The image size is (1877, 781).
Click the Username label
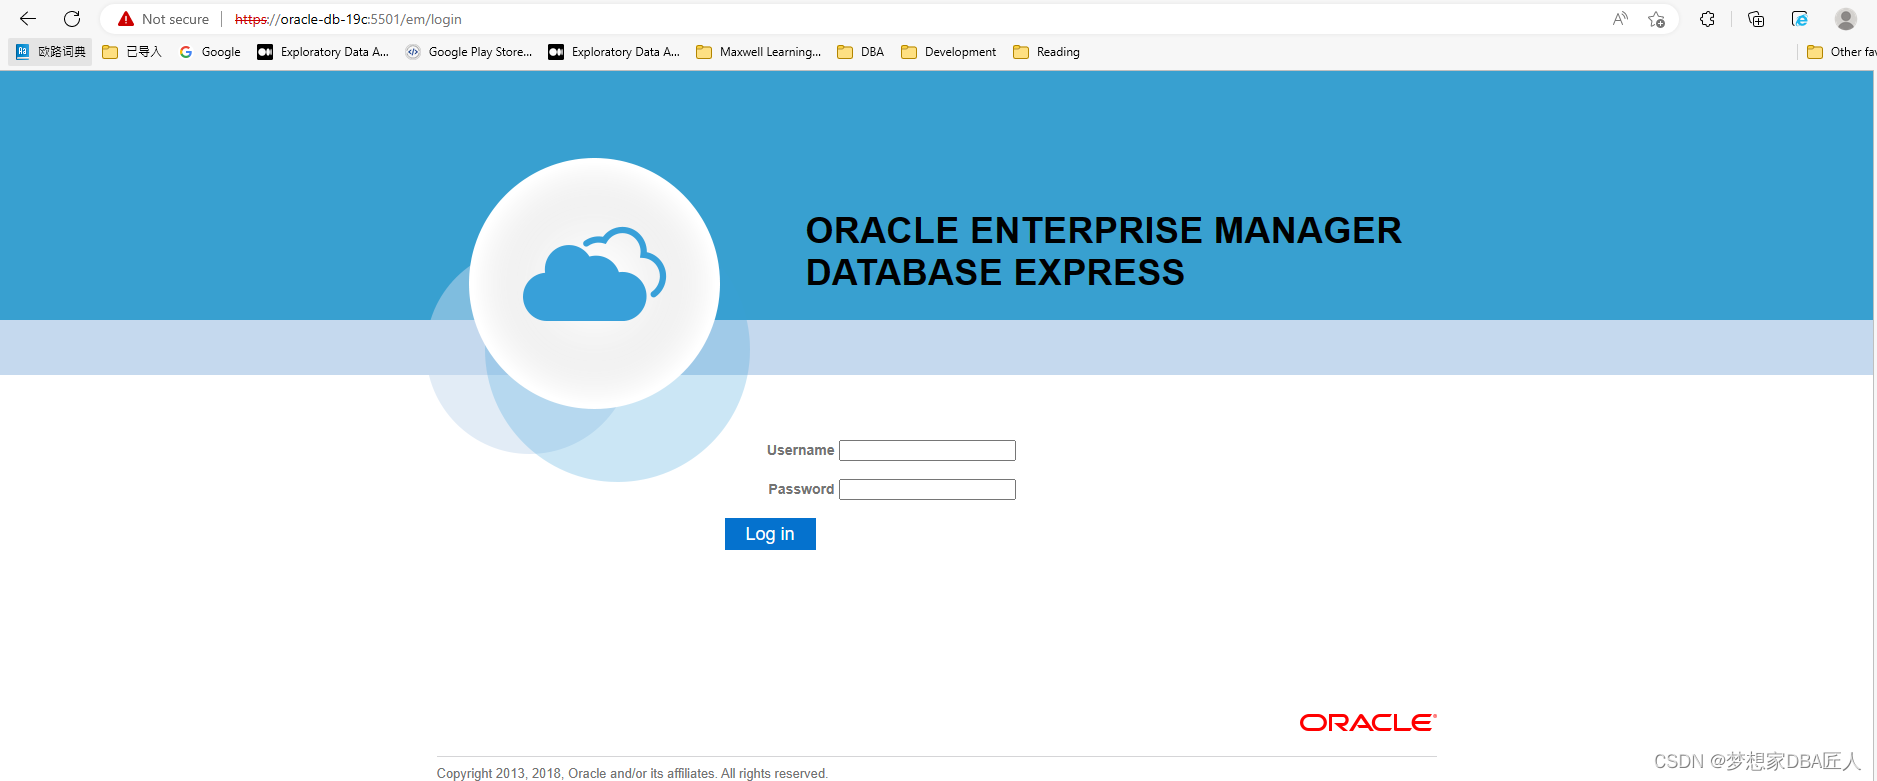point(800,450)
